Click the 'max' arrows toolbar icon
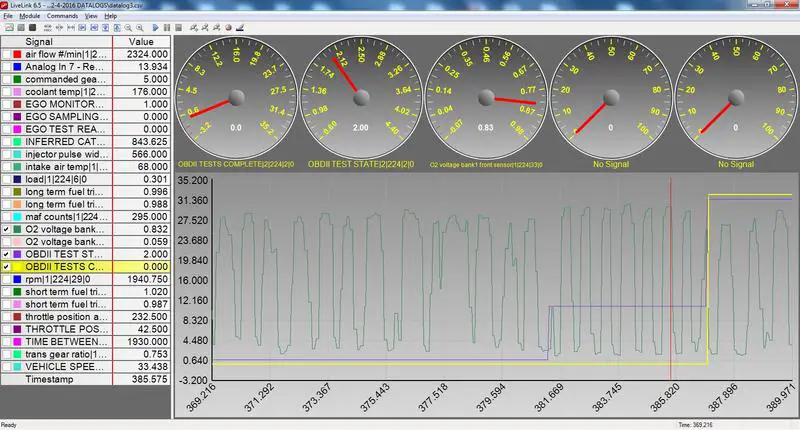800x430 pixels. tap(47, 28)
